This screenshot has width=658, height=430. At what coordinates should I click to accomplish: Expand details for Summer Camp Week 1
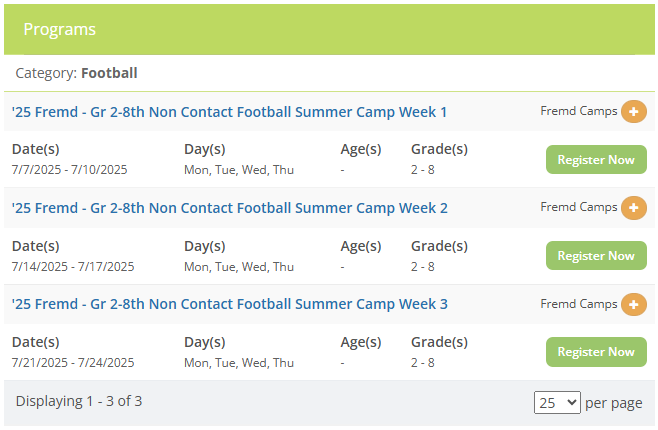(633, 112)
